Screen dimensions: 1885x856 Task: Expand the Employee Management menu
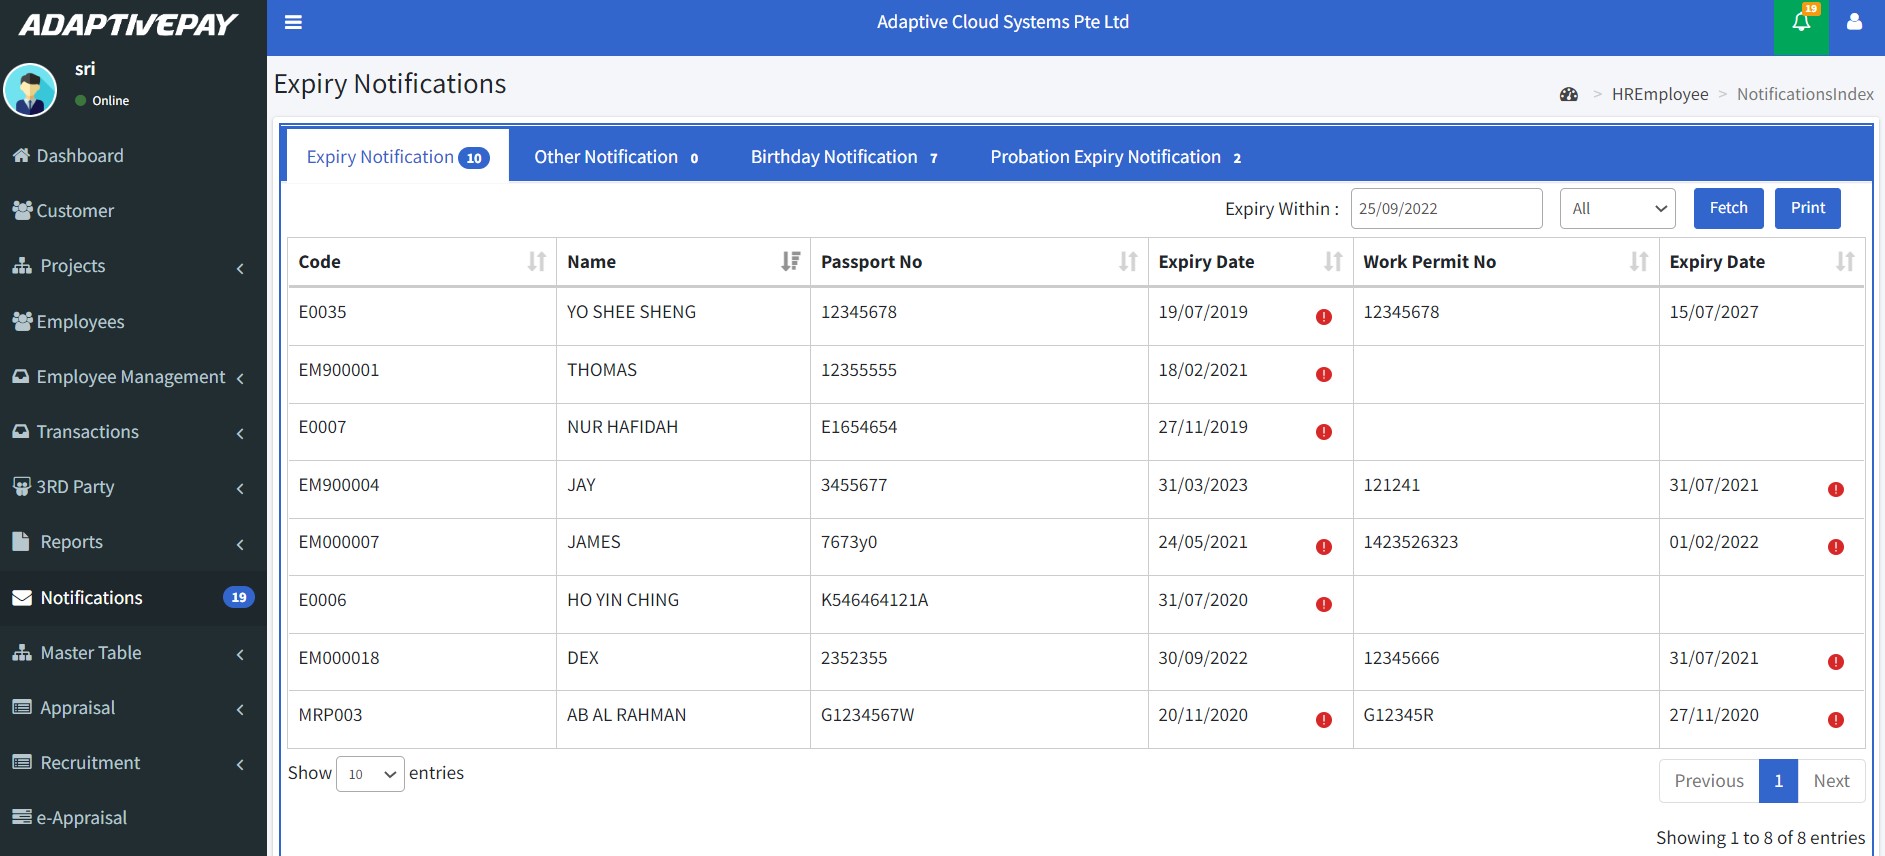(133, 377)
